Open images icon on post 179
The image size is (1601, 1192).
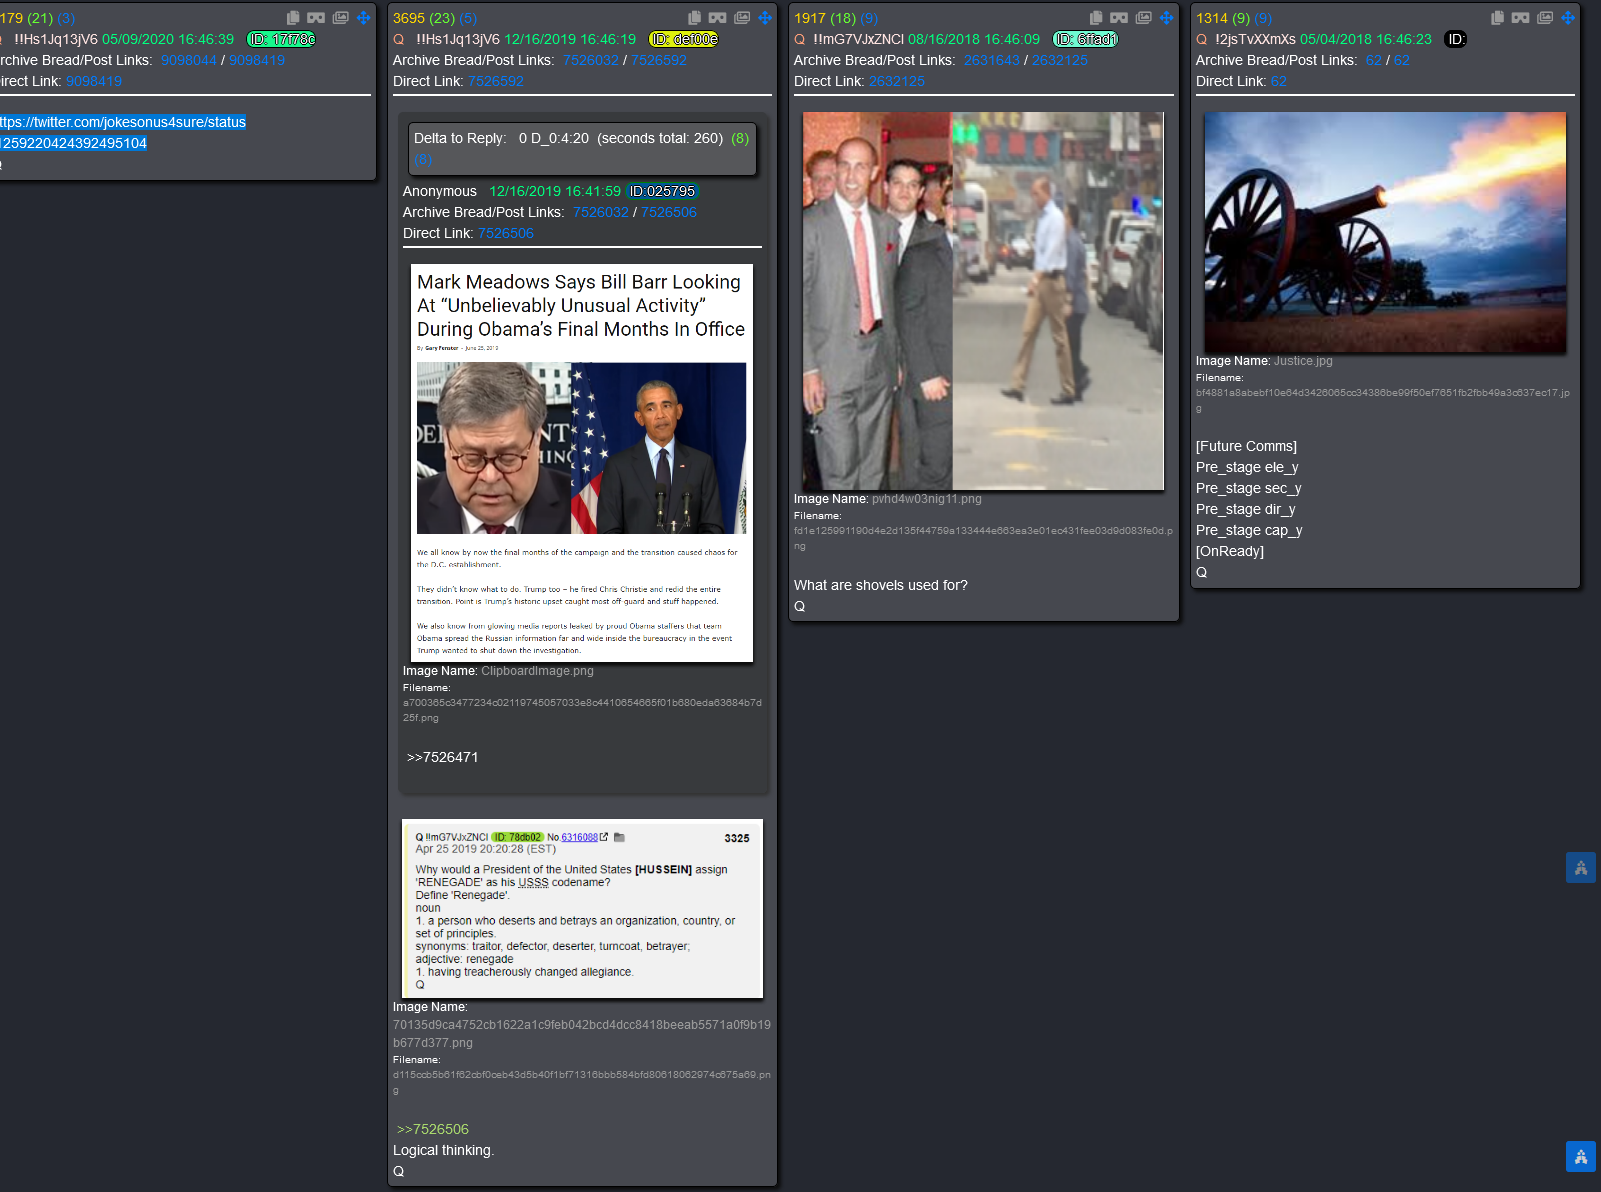[x=341, y=18]
